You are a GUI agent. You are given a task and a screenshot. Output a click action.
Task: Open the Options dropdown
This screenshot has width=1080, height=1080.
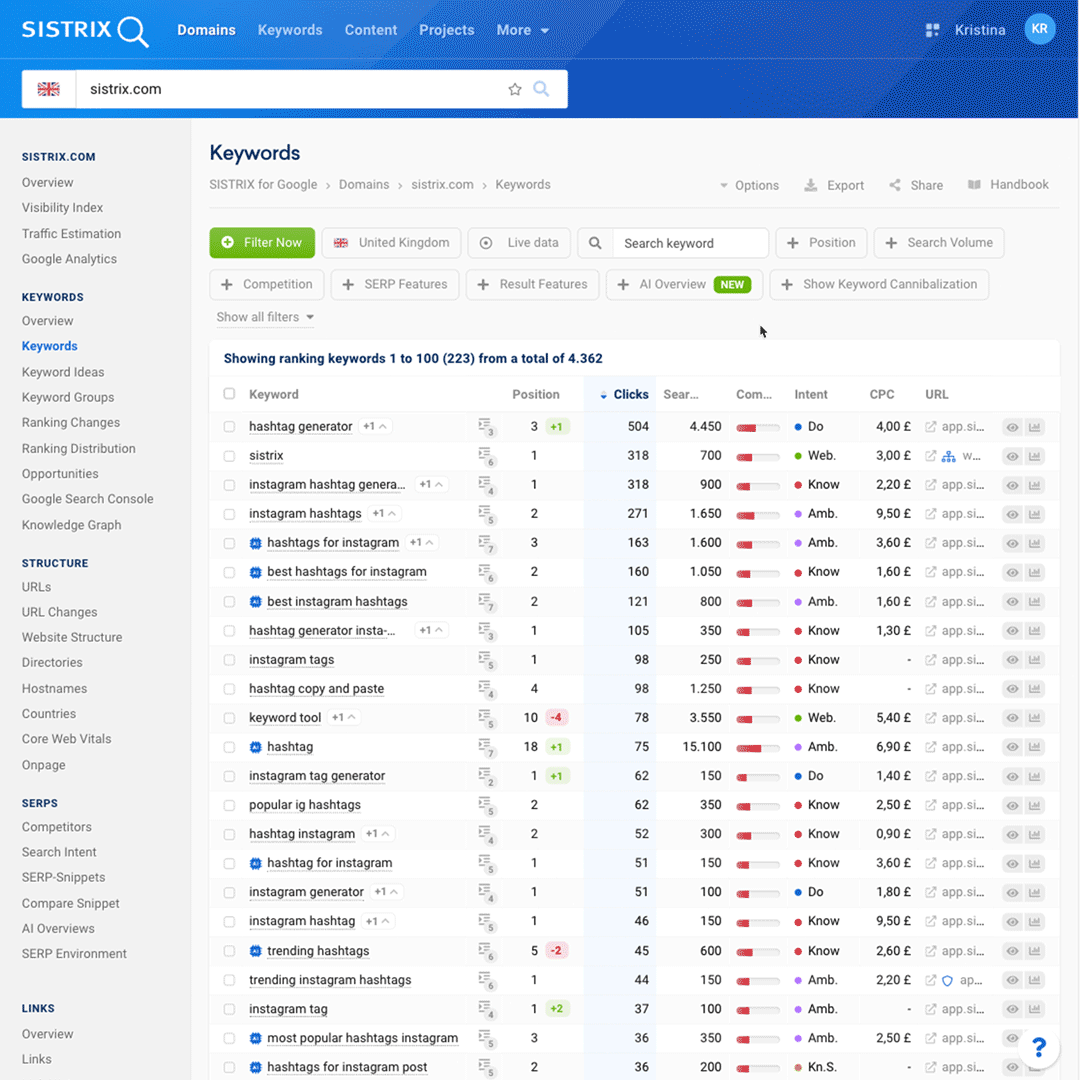(x=749, y=185)
